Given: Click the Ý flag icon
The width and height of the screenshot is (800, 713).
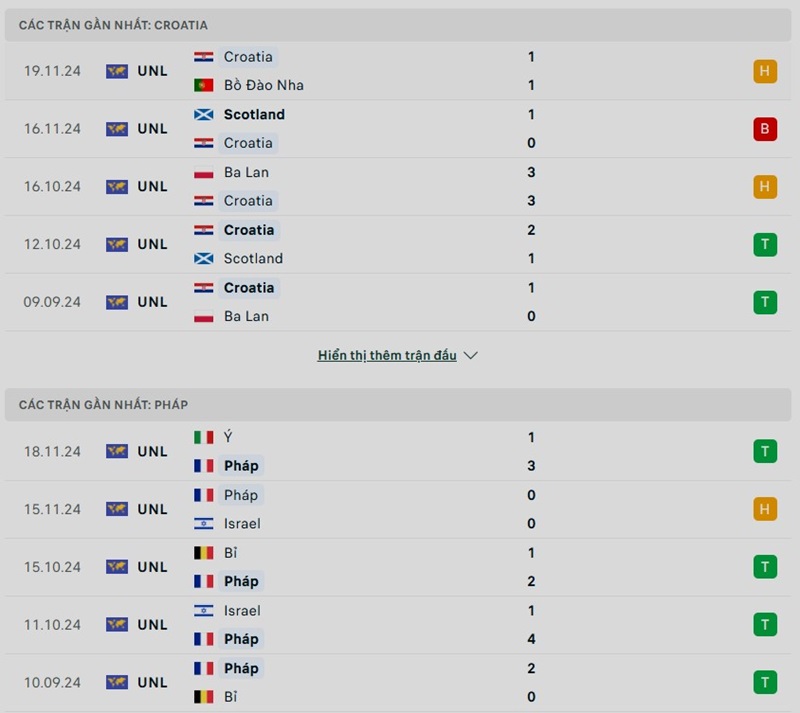Looking at the screenshot, I should pos(204,437).
